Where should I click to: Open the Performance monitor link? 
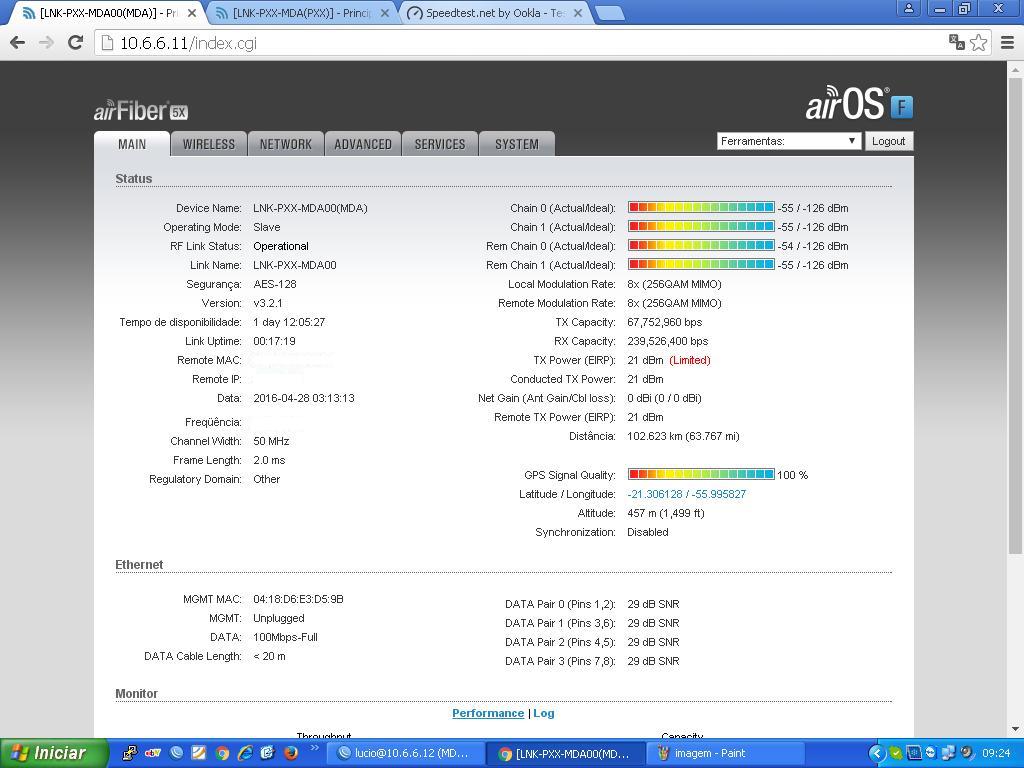coord(488,713)
